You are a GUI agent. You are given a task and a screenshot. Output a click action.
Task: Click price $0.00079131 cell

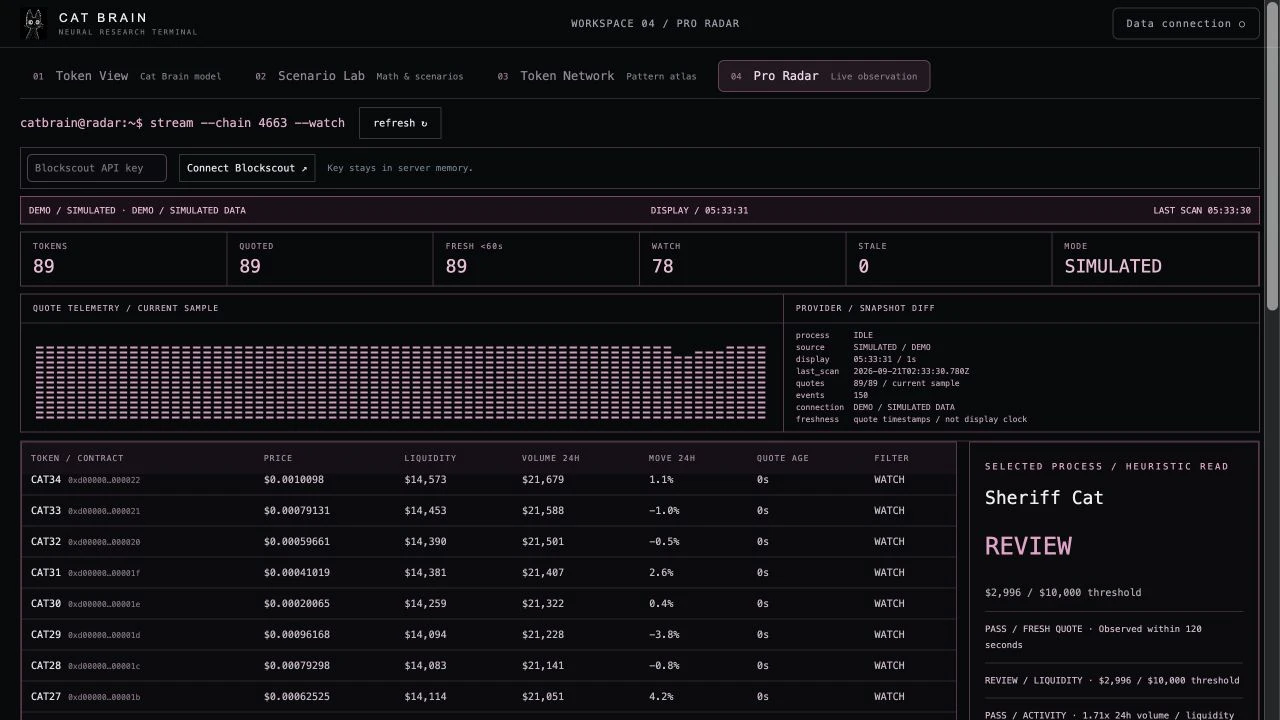pyautogui.click(x=297, y=511)
